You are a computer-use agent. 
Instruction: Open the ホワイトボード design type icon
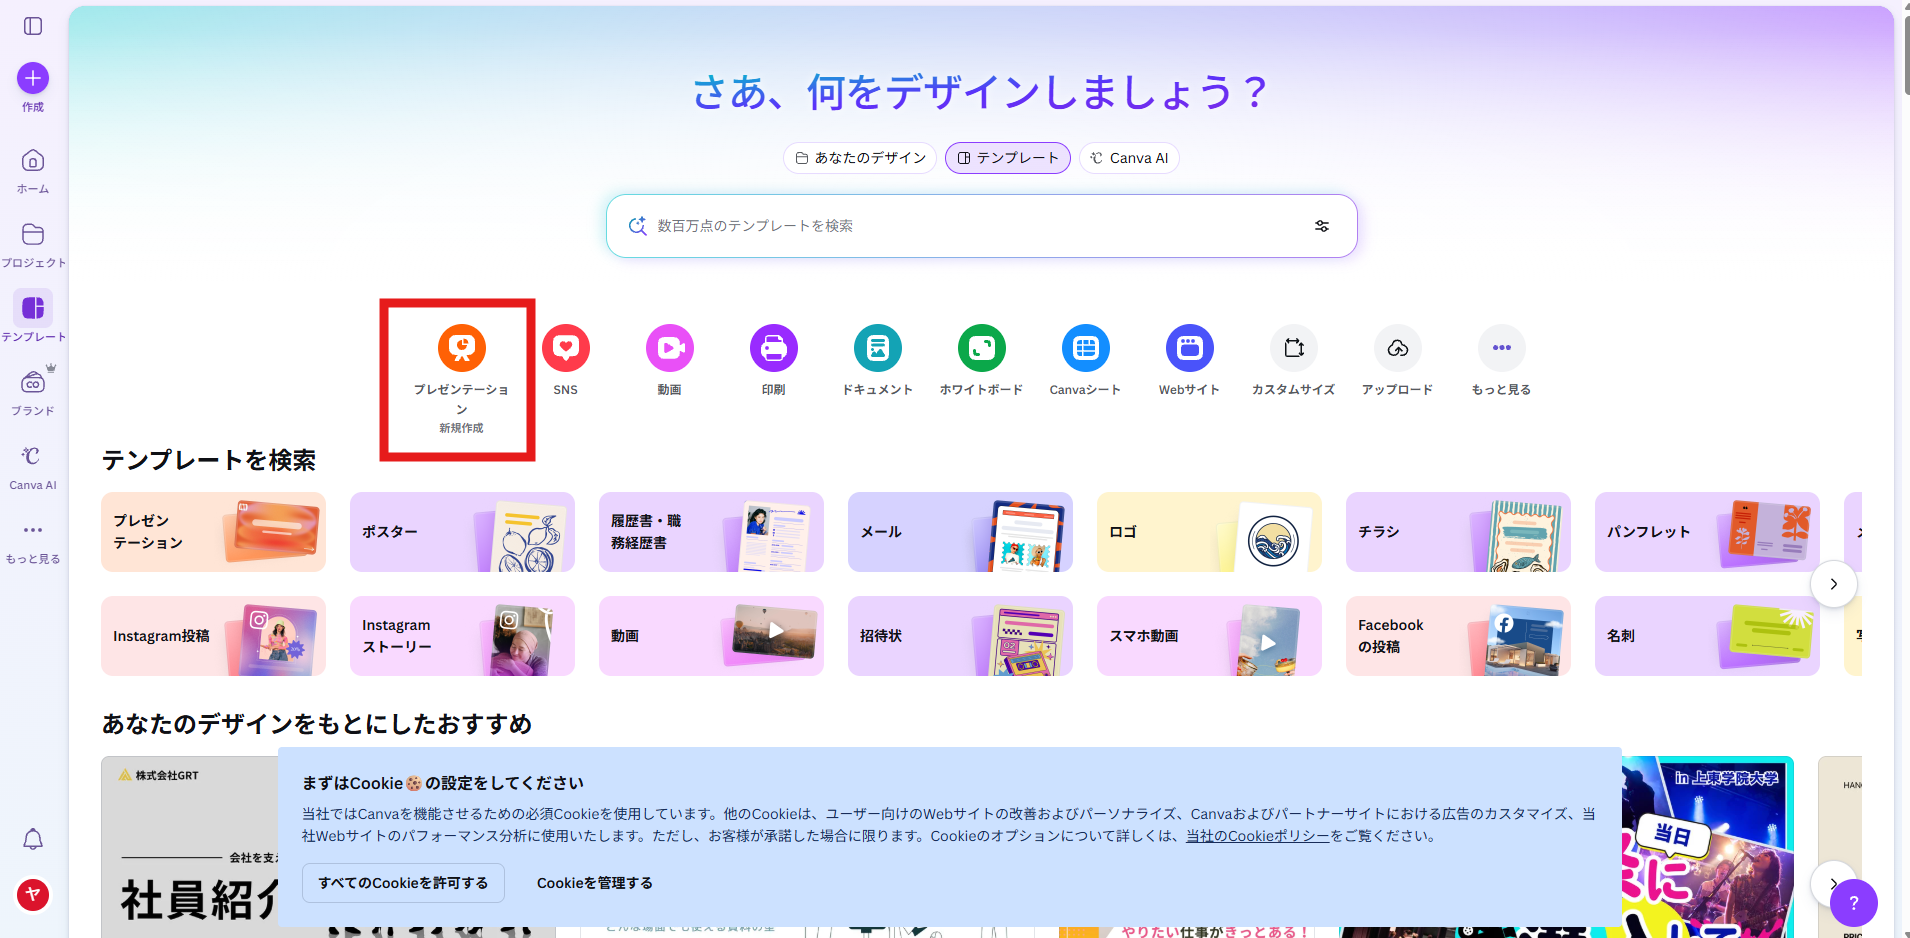click(981, 346)
